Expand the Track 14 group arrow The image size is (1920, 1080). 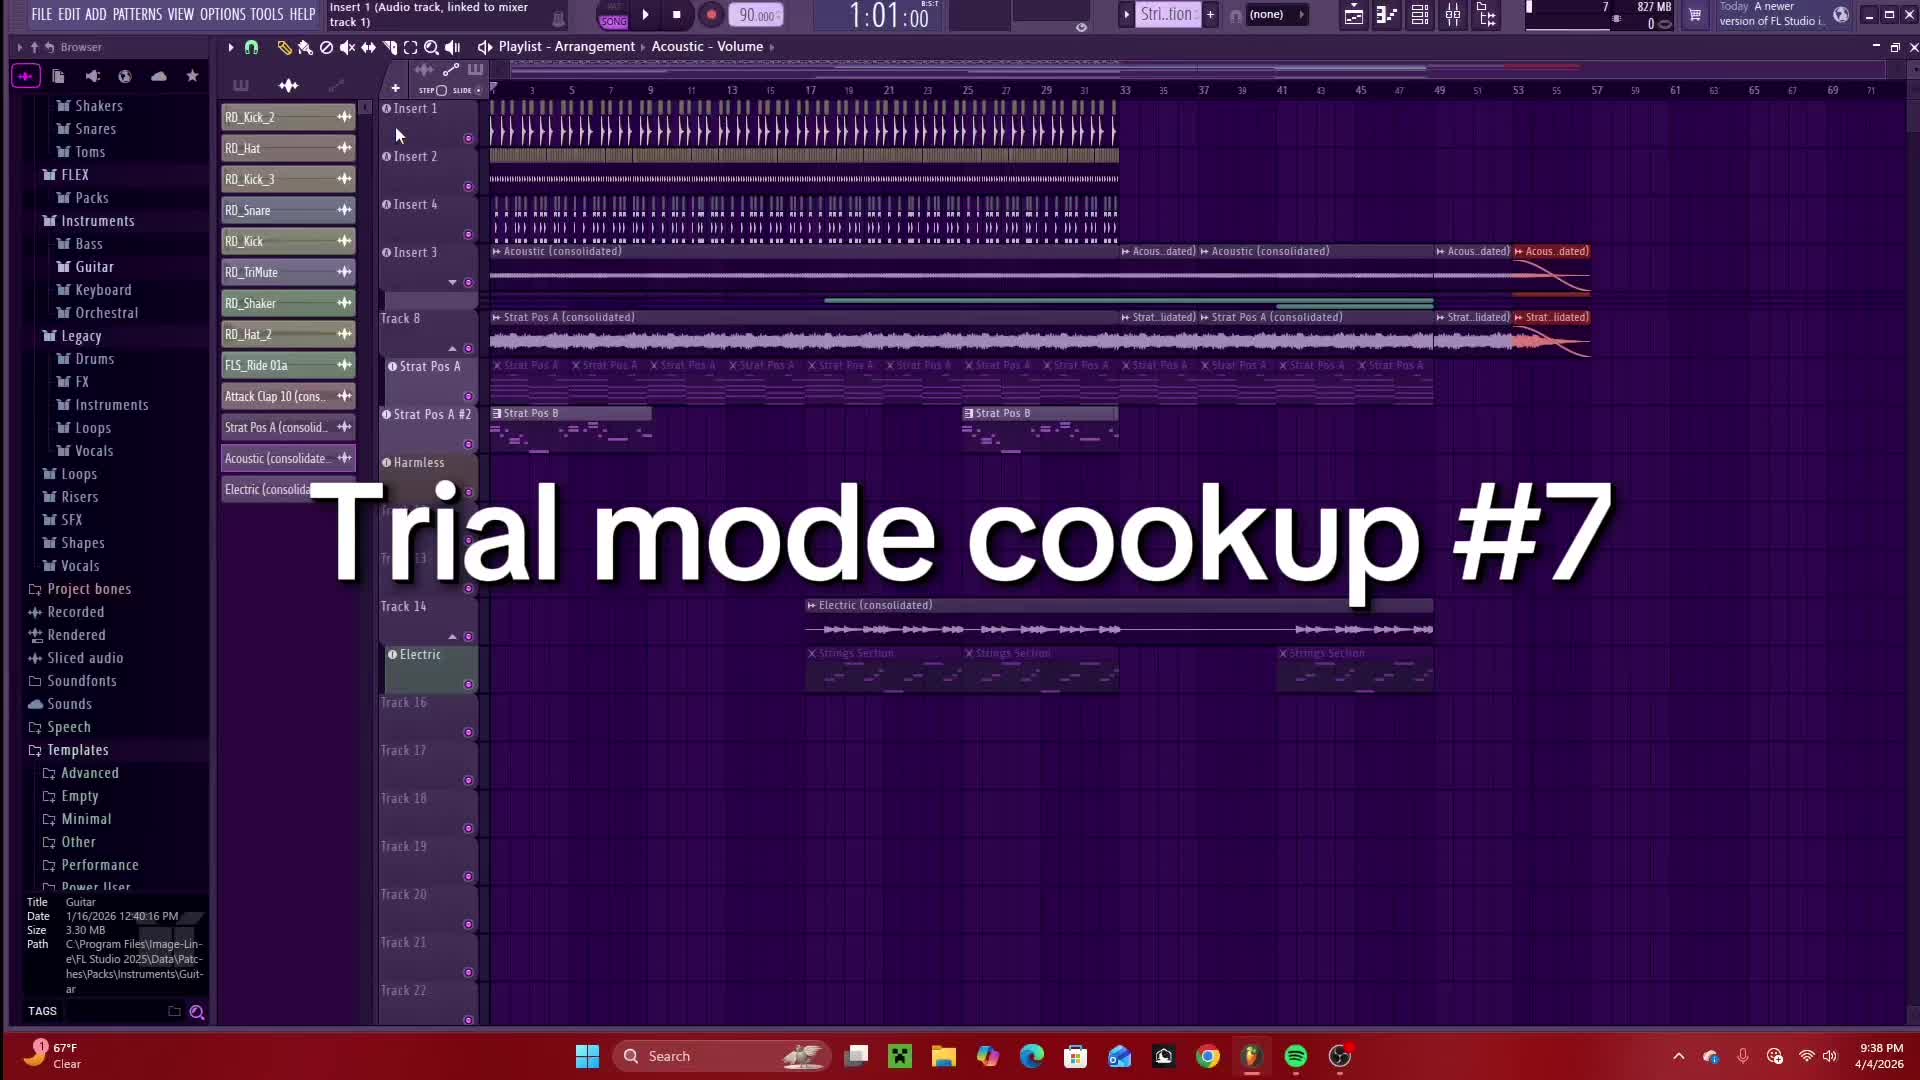tap(452, 636)
